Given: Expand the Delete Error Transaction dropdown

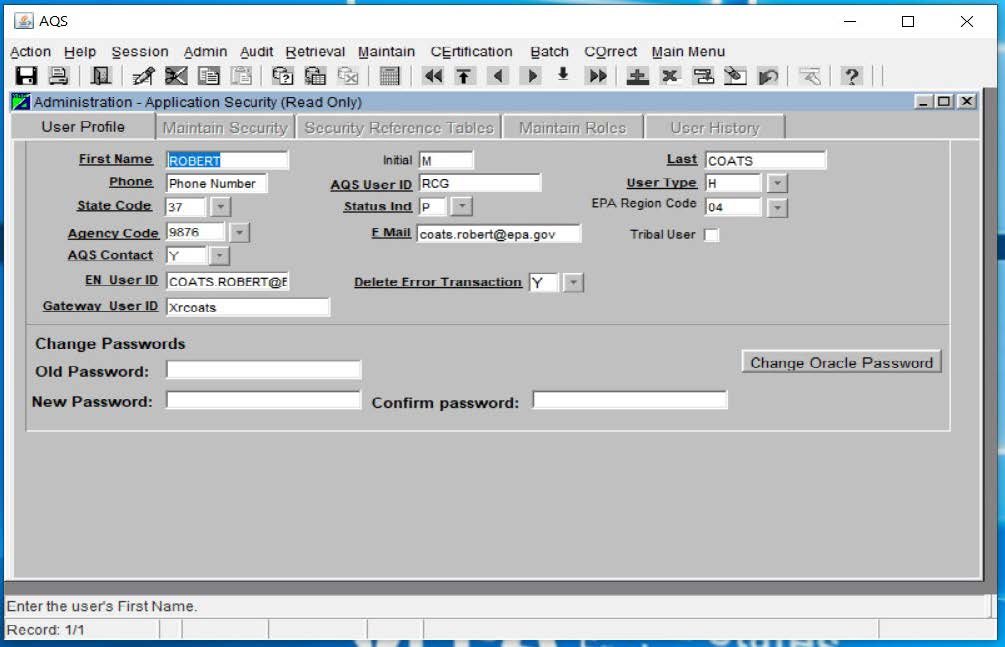Looking at the screenshot, I should (573, 283).
